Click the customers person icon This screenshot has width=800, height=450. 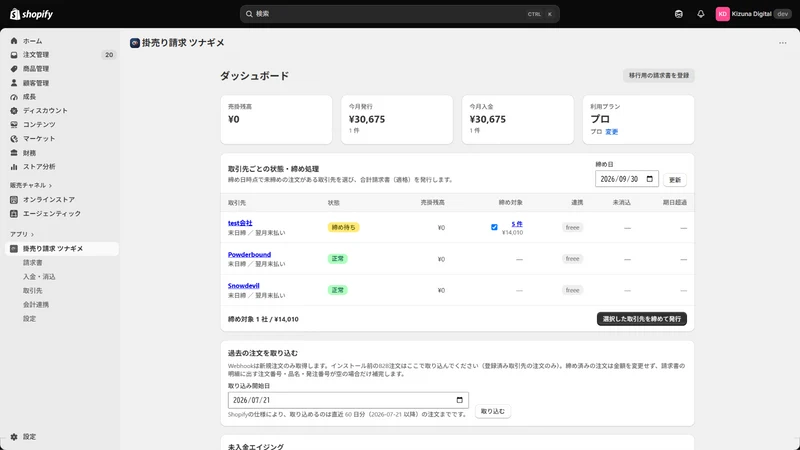coord(14,83)
